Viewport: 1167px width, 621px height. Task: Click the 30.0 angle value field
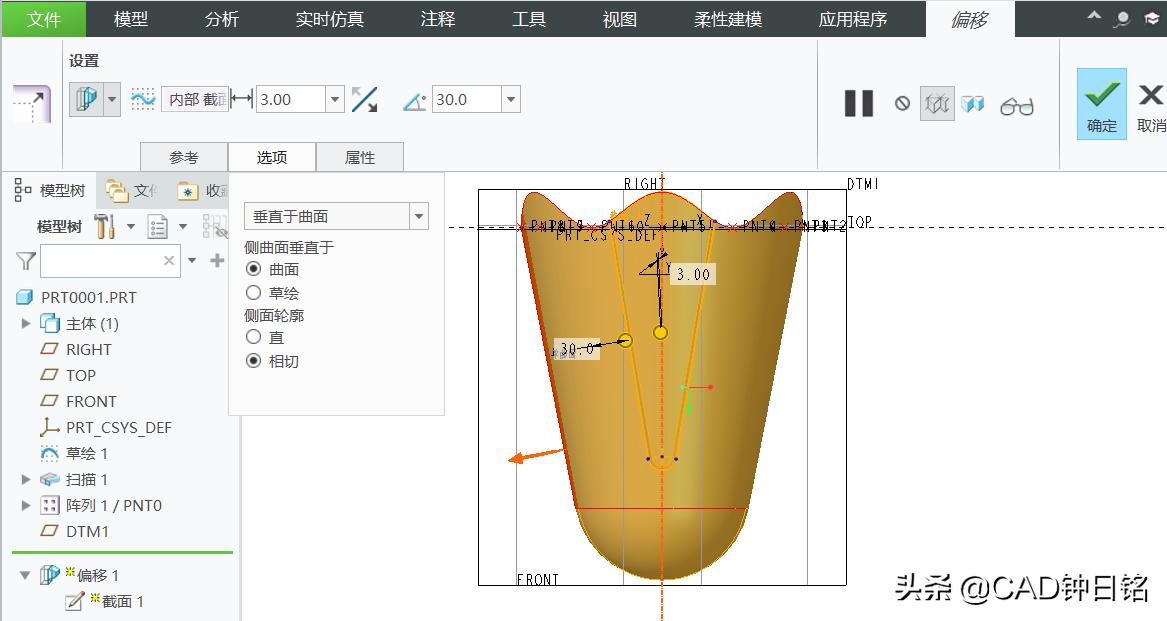[467, 99]
